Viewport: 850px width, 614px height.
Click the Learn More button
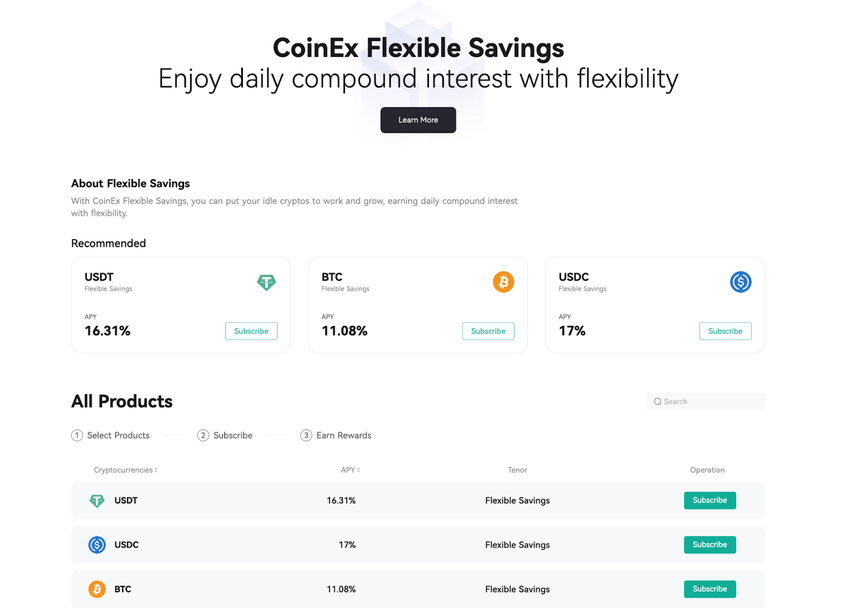point(418,120)
